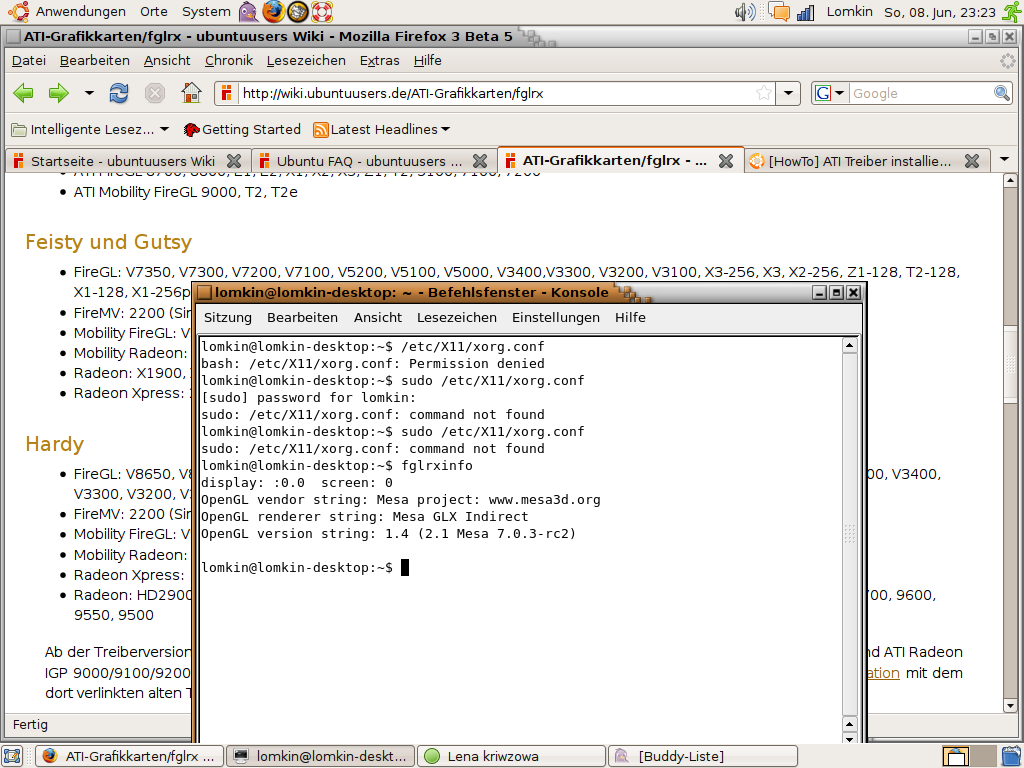Close the HowTo ATI Treiber tab
1024x768 pixels.
(972, 161)
